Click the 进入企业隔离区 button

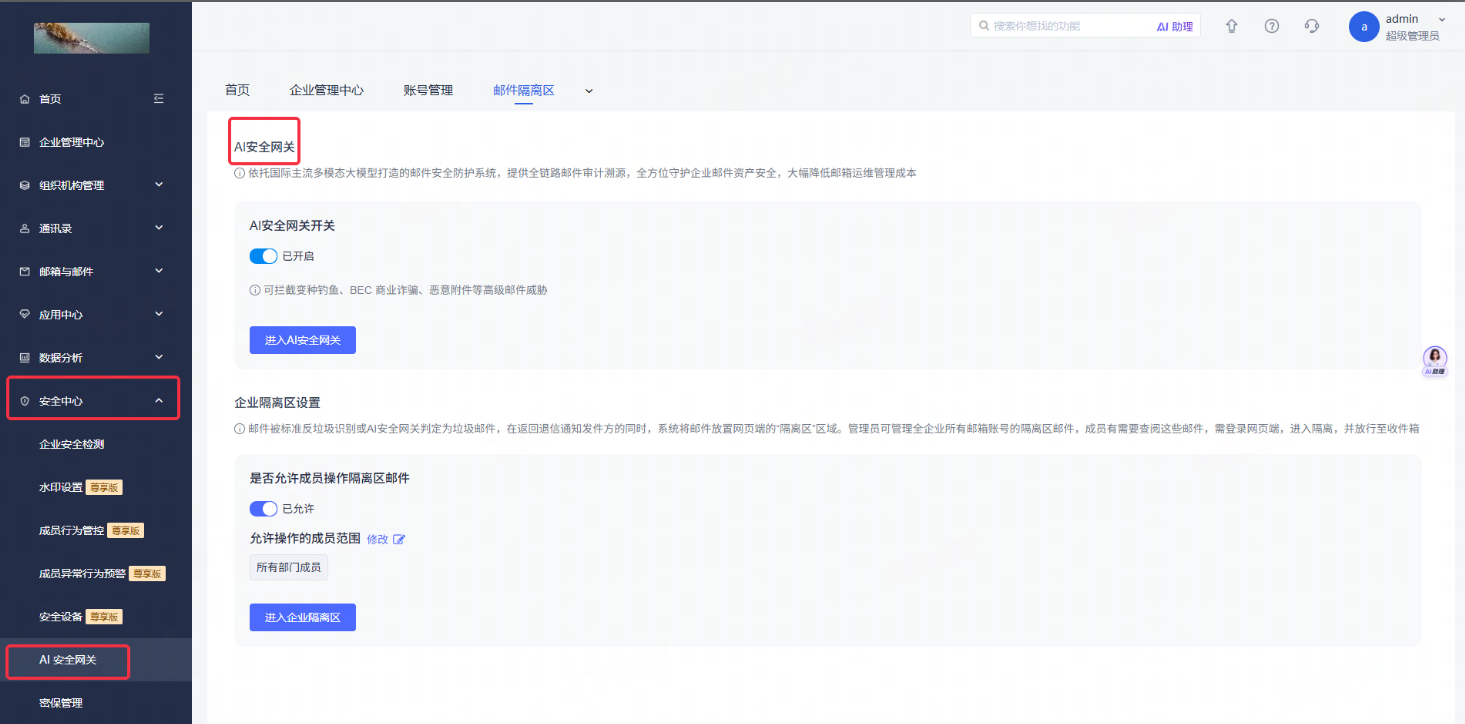click(303, 618)
